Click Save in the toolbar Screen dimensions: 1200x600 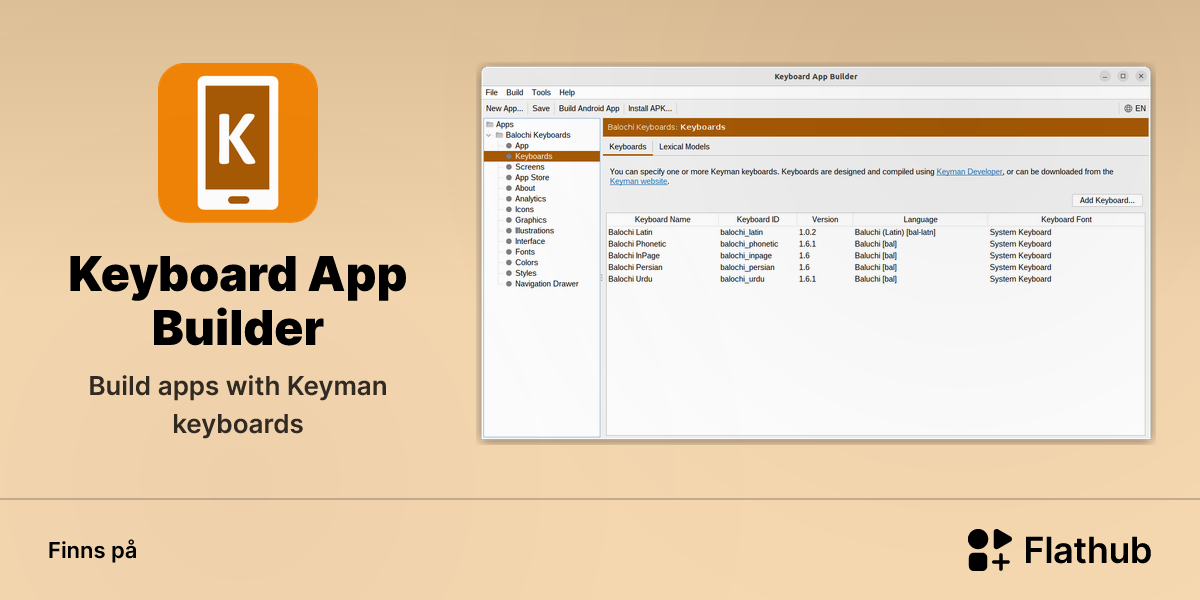pyautogui.click(x=541, y=108)
